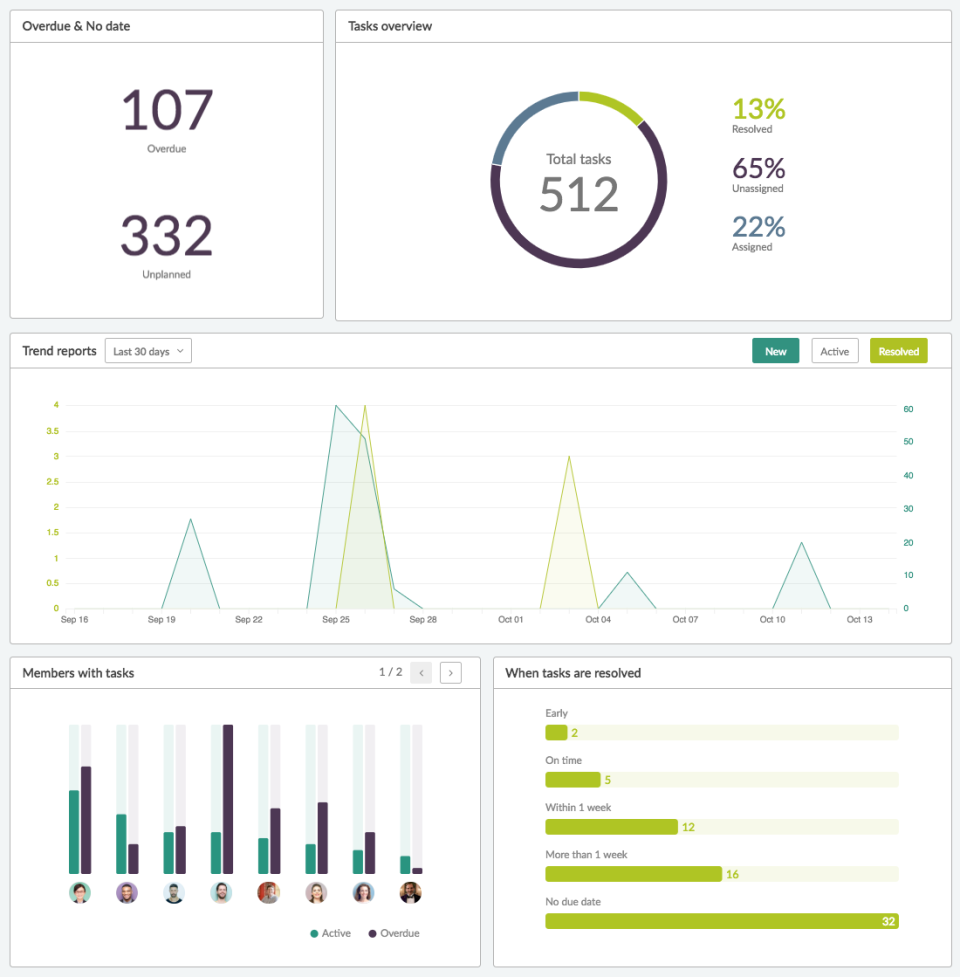This screenshot has height=977, width=960.
Task: Click the purple-background member avatar
Action: [x=126, y=892]
